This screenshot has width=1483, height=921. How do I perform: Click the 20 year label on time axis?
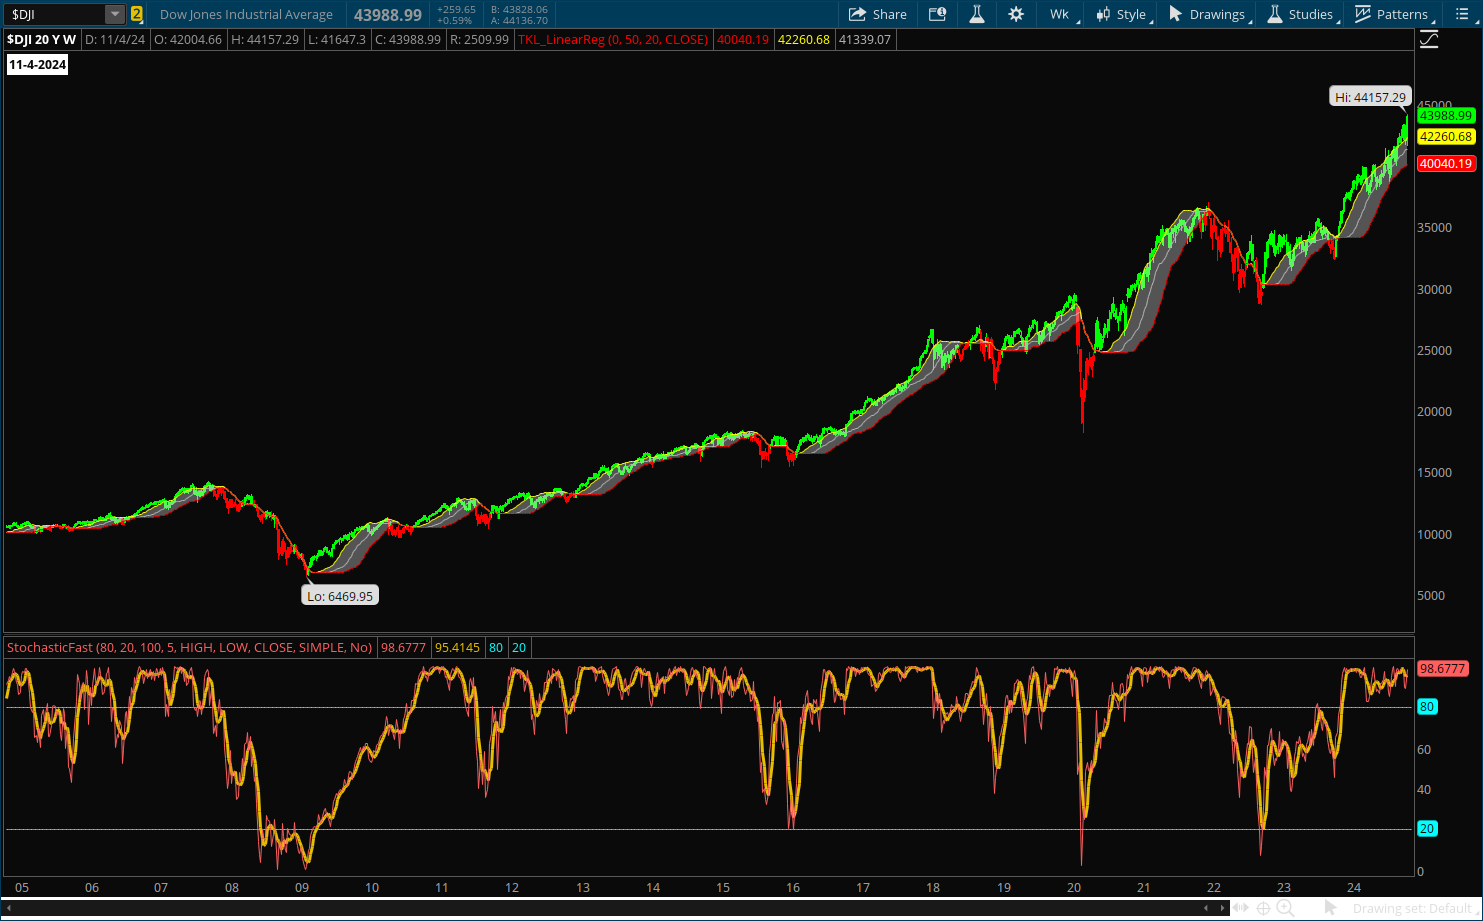(1074, 887)
